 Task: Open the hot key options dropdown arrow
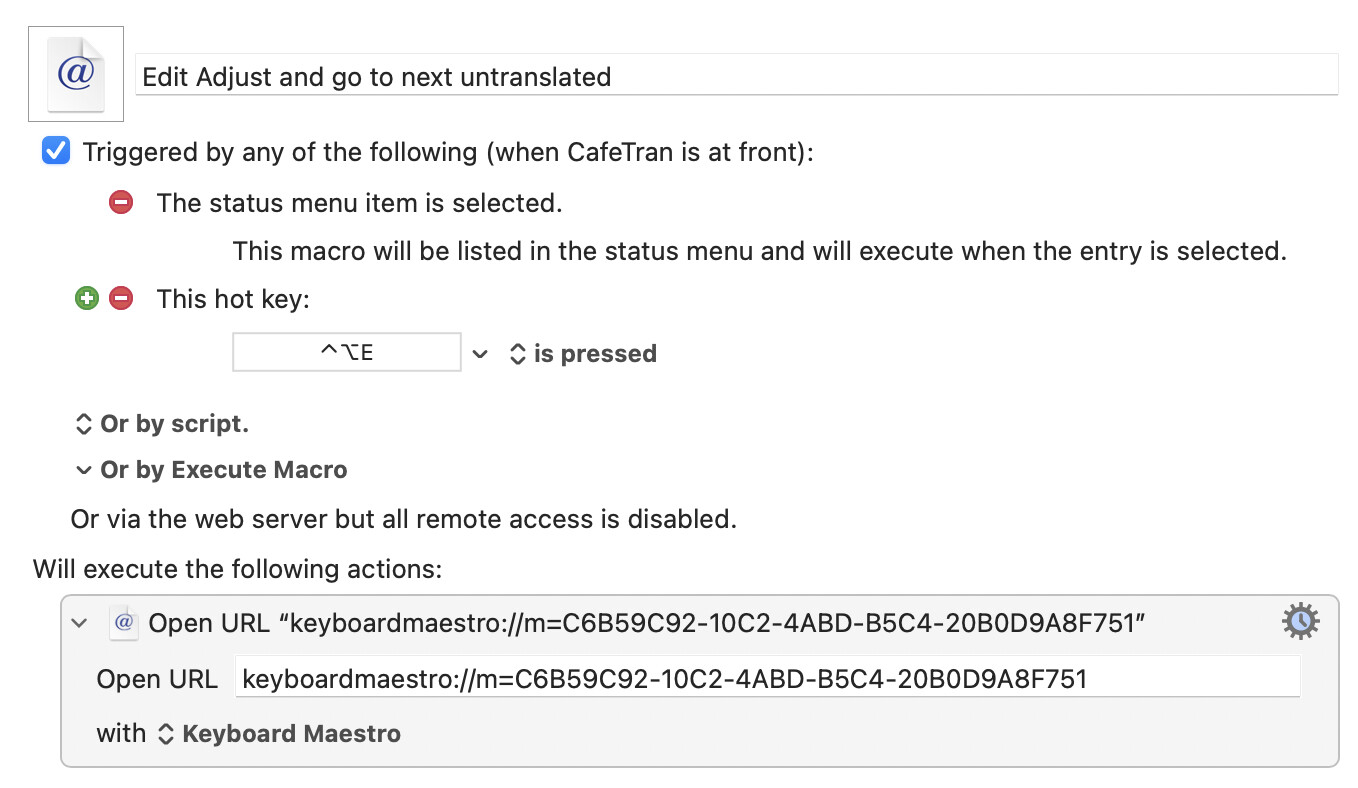coord(481,353)
